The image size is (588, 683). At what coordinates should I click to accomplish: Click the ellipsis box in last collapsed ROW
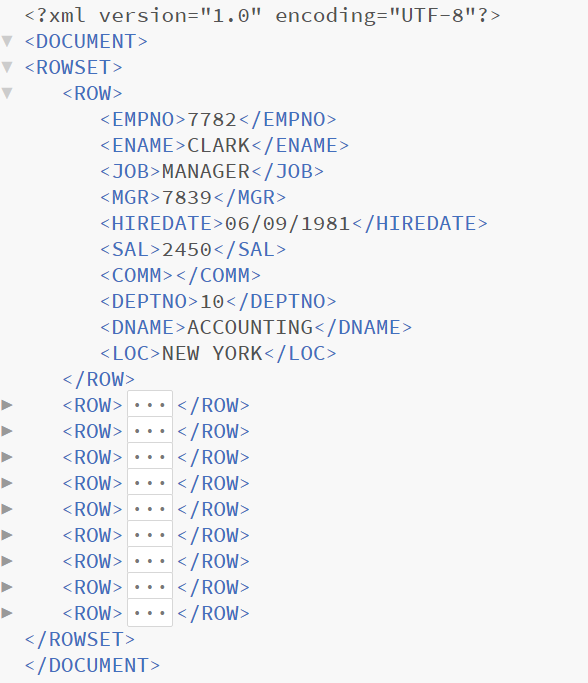click(150, 613)
